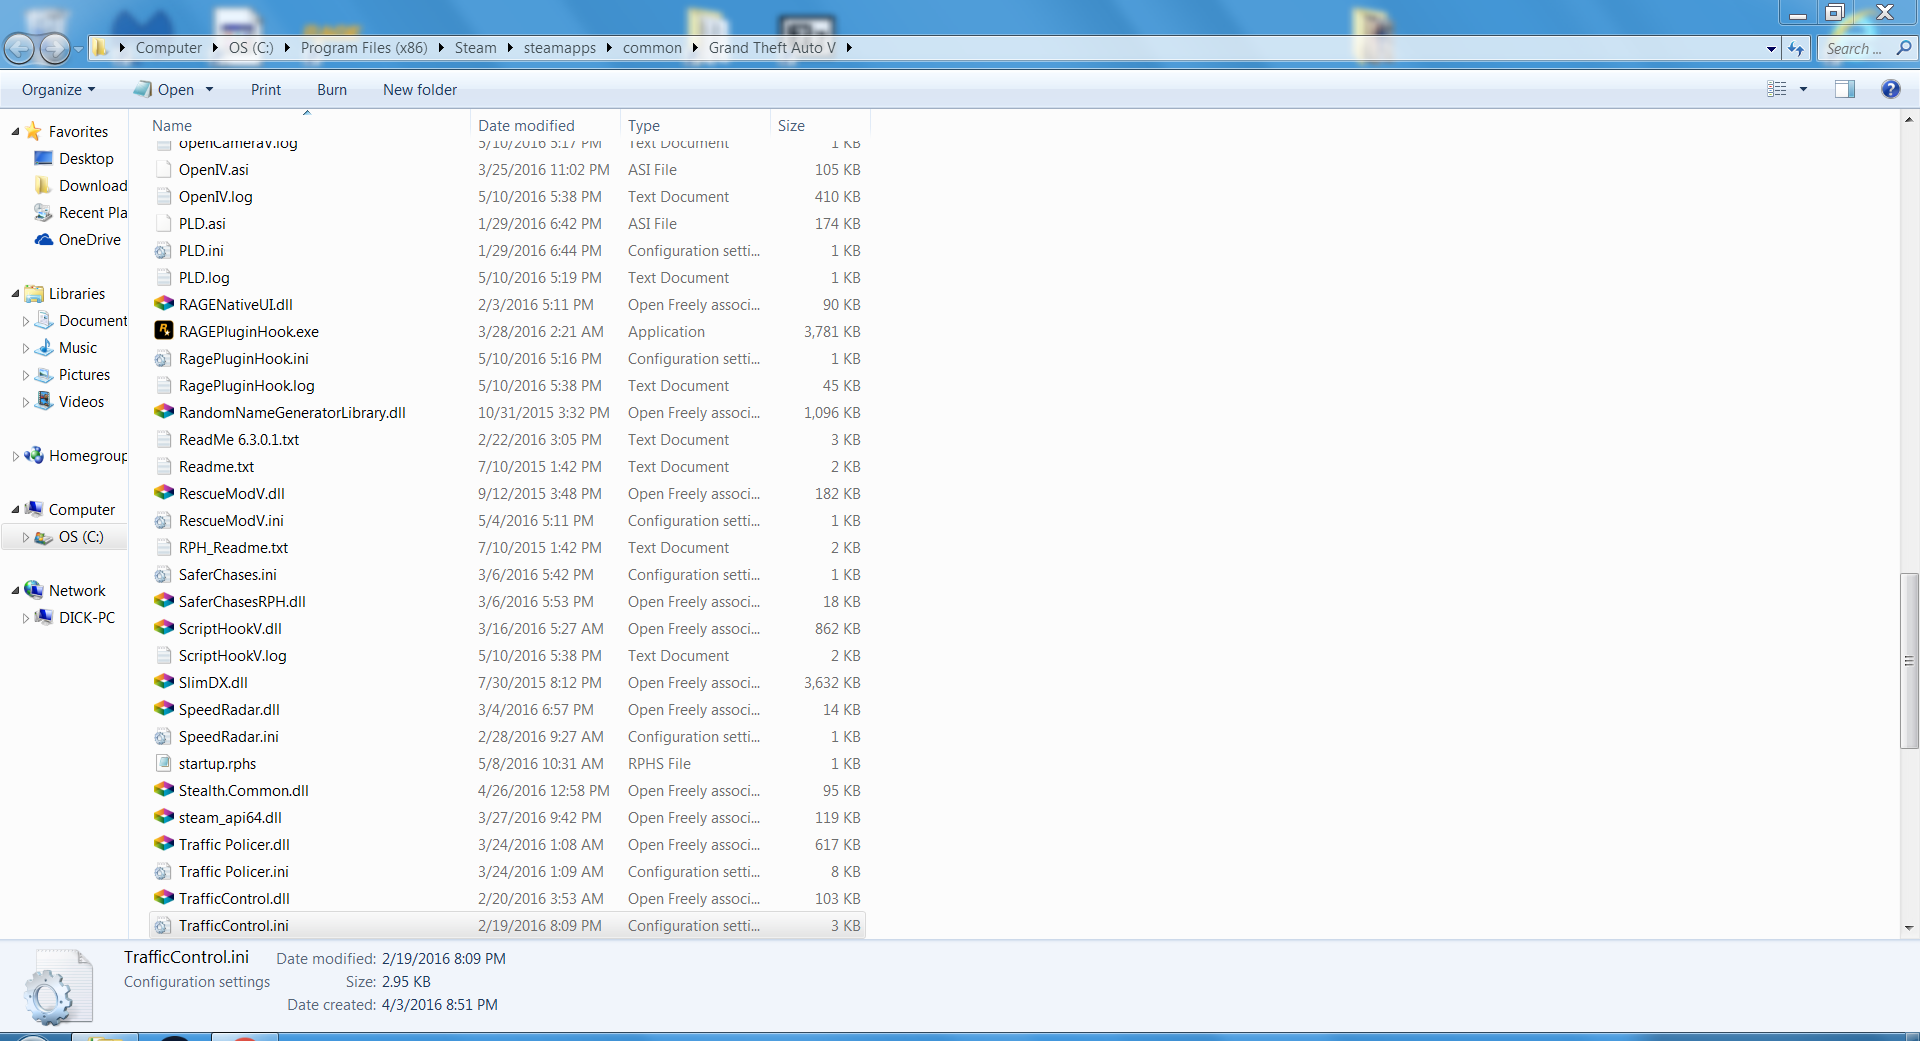Click the Back navigation arrow button
Screen dimensions: 1920x1041
(19, 48)
